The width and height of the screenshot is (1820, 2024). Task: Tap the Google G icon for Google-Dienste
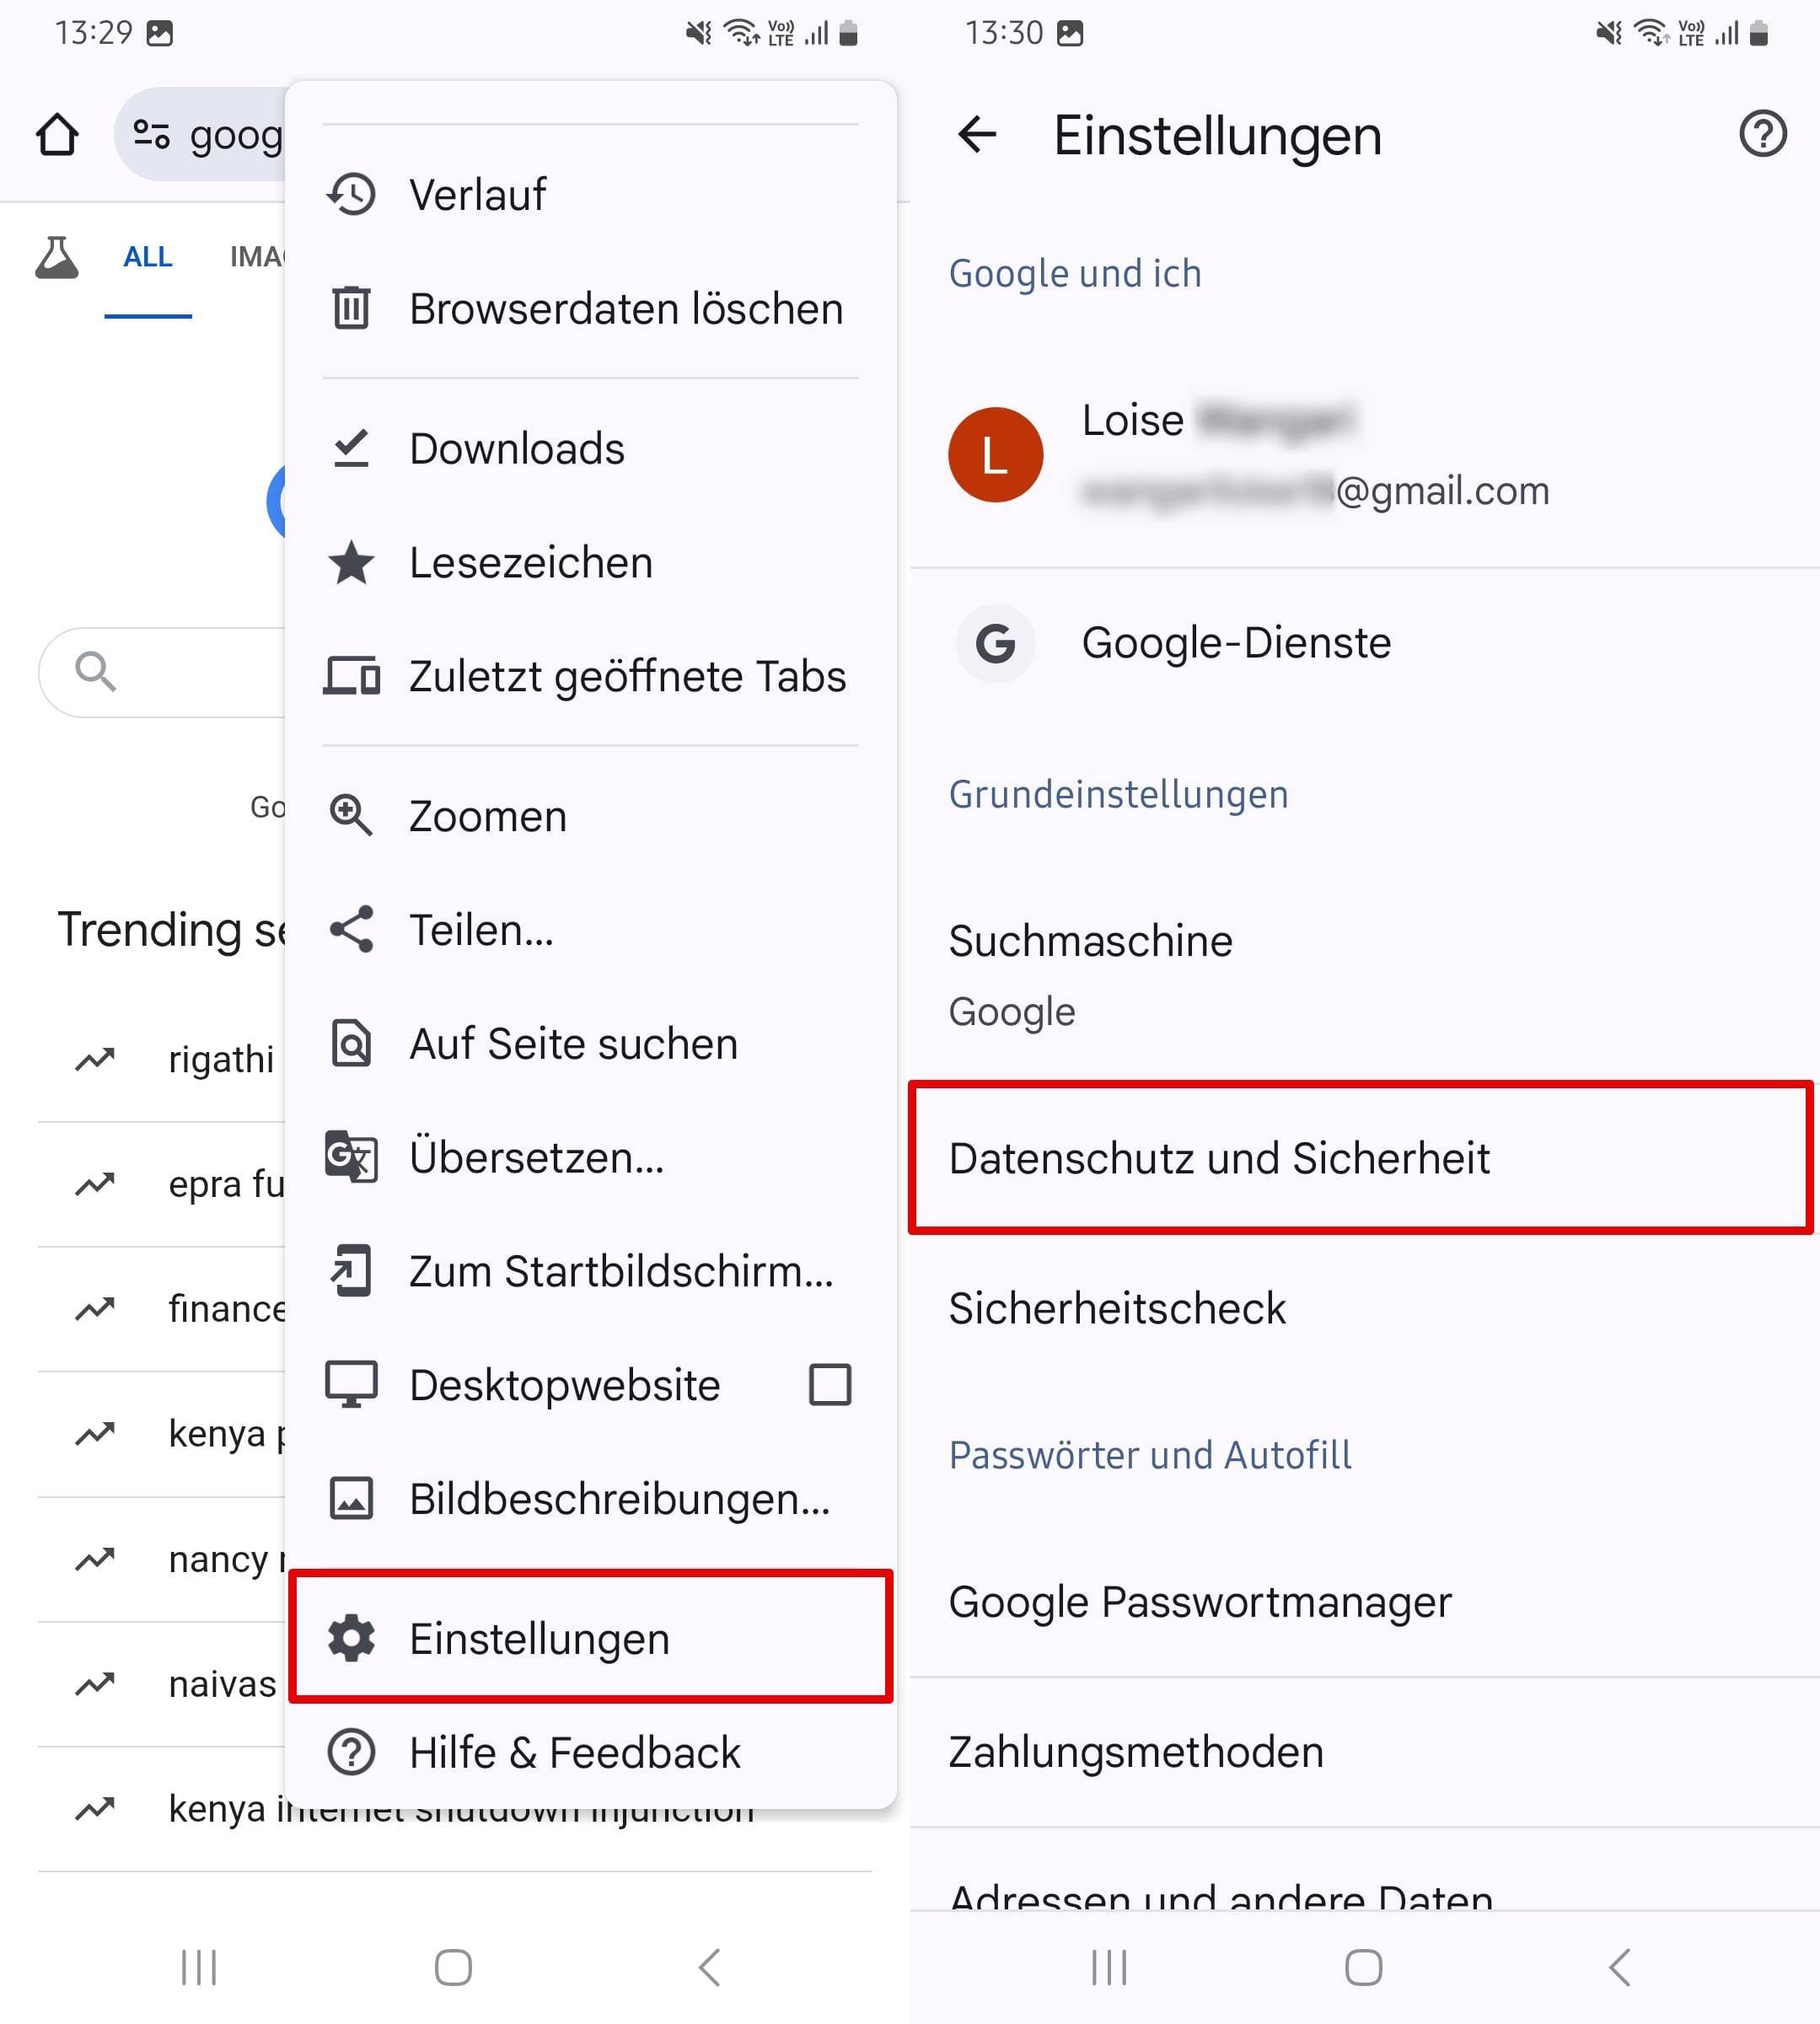[x=995, y=643]
